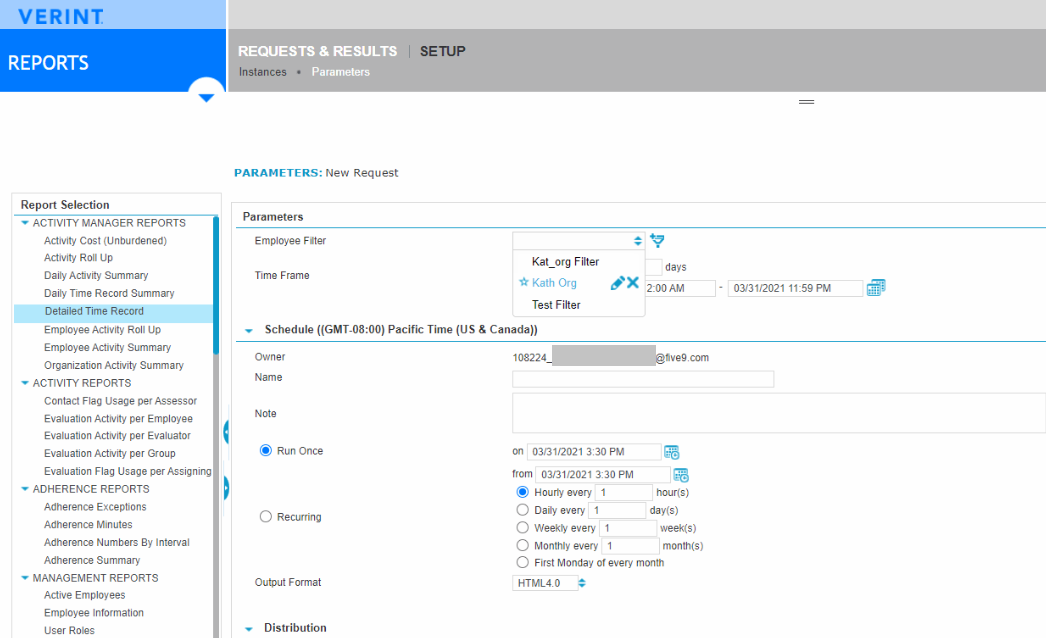Screen dimensions: 1046x638
Task: Choose Weekly every recurrence
Action: point(522,527)
